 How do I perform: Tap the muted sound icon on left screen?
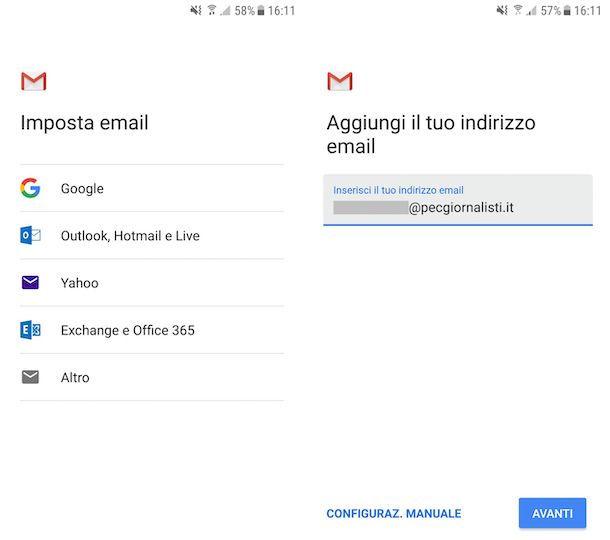click(x=196, y=11)
